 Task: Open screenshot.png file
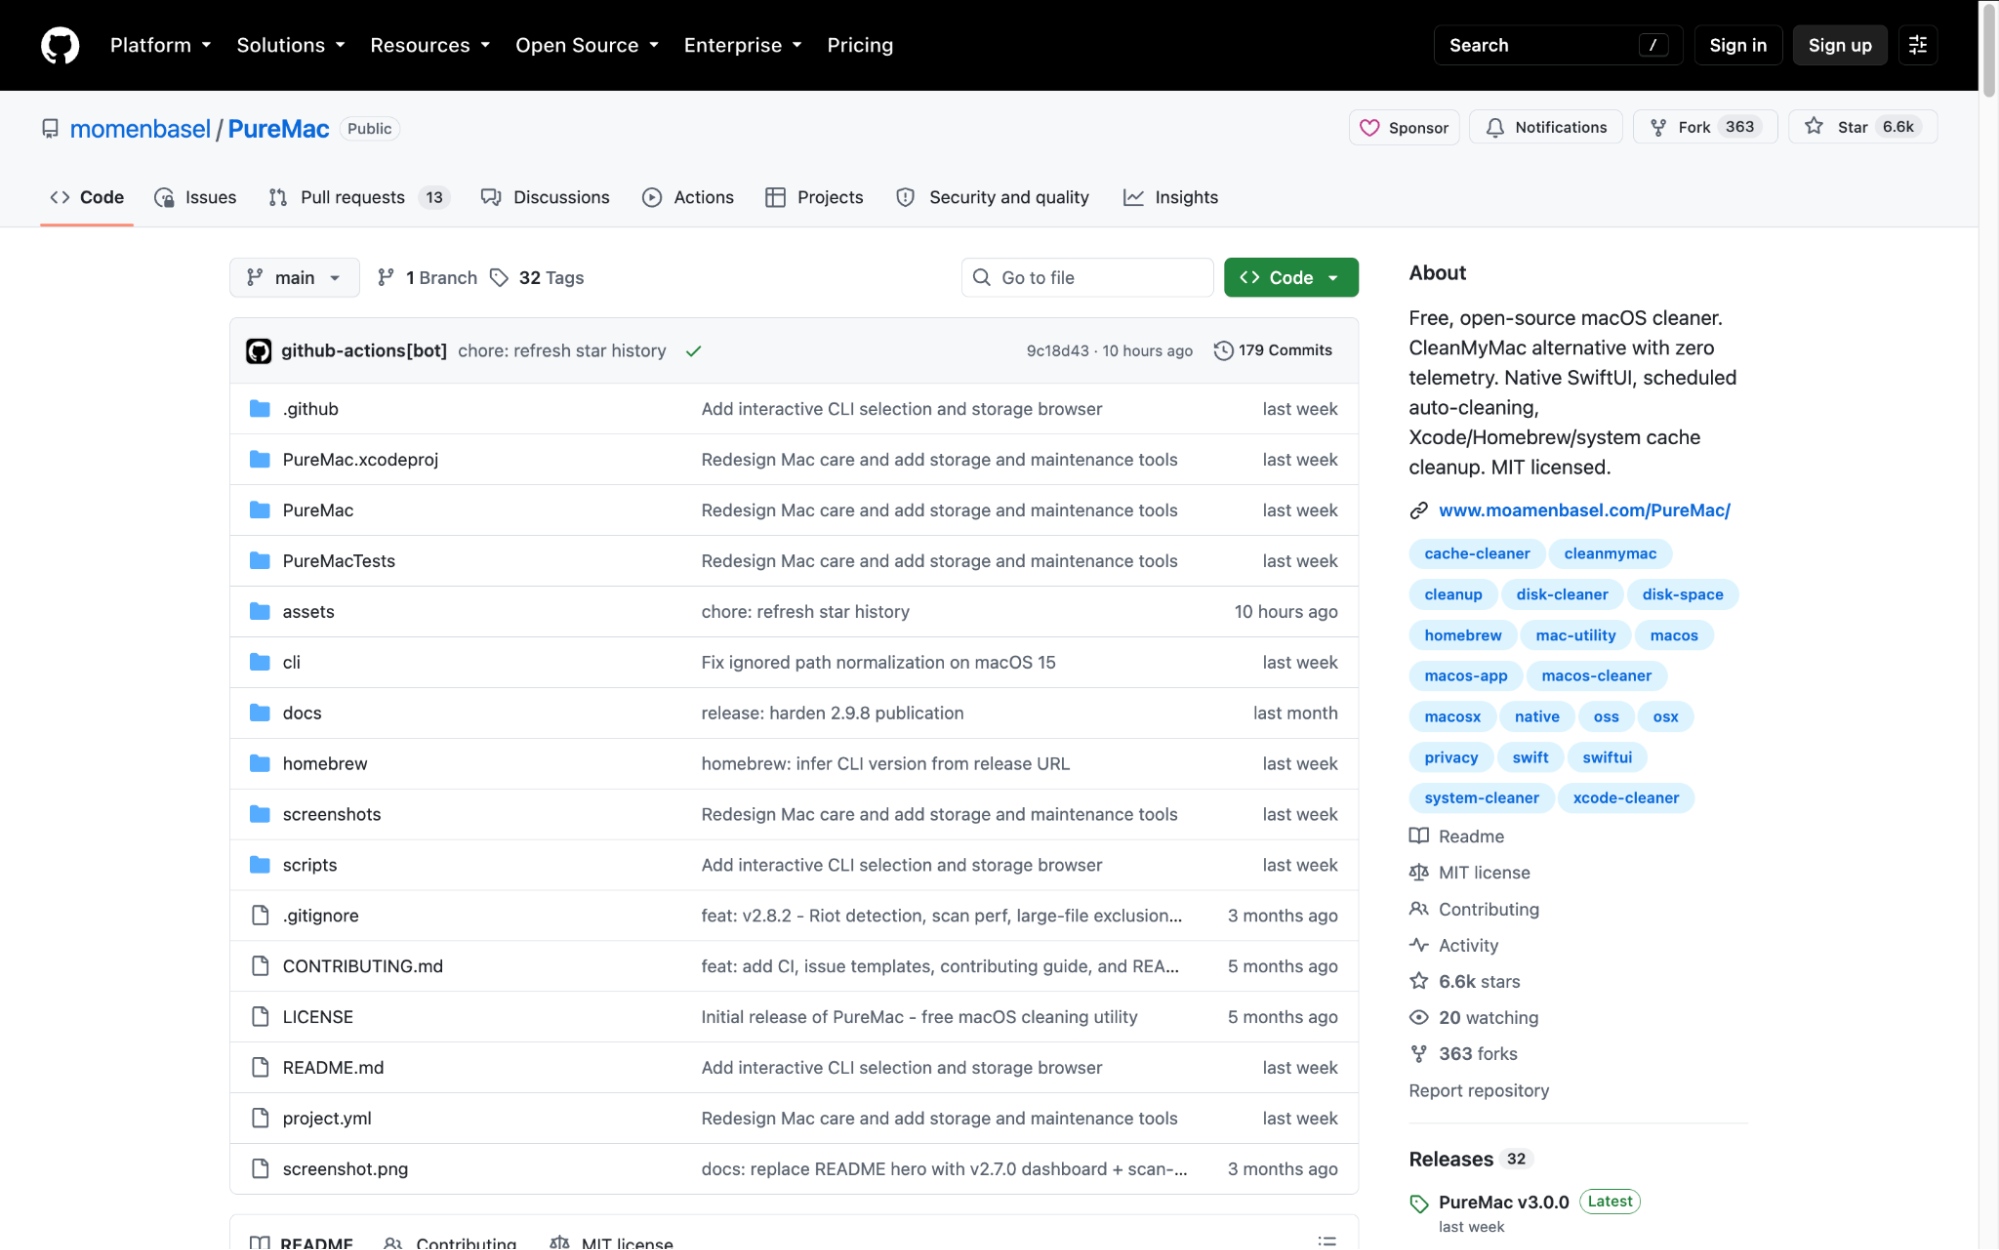click(345, 1169)
